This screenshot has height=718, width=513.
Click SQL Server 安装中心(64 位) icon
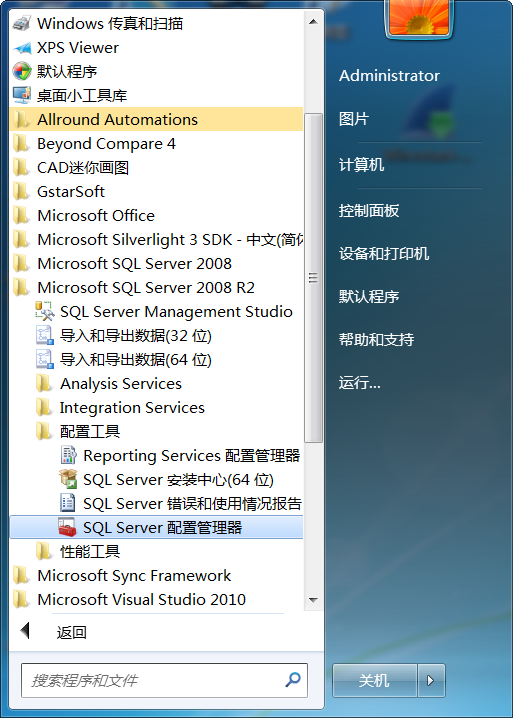pos(68,479)
